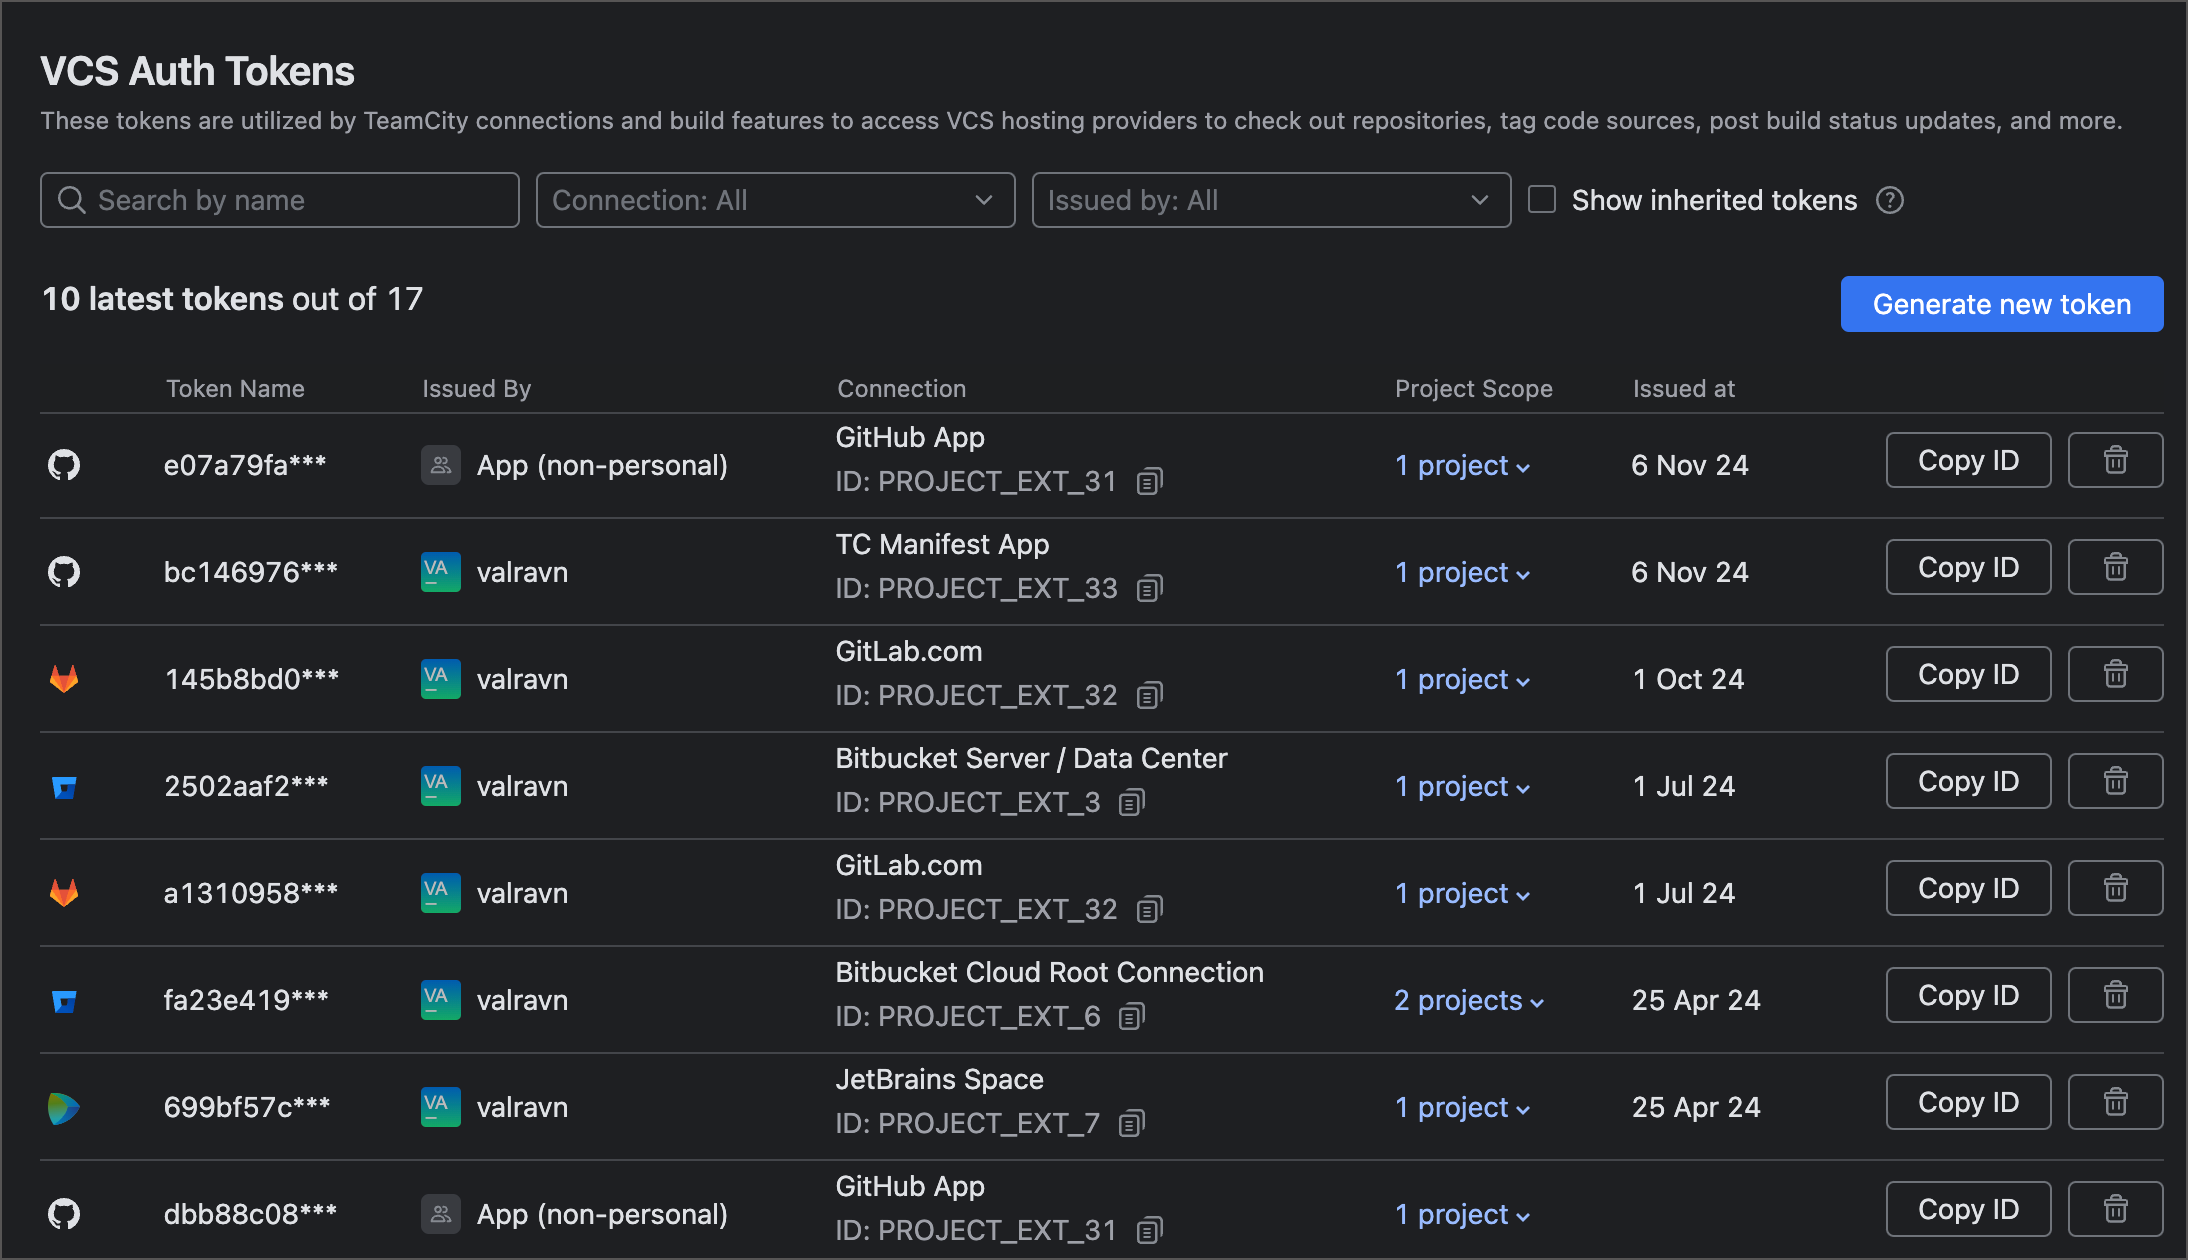Click valravn avatar in bc146976 row
2188x1260 pixels.
click(x=440, y=572)
